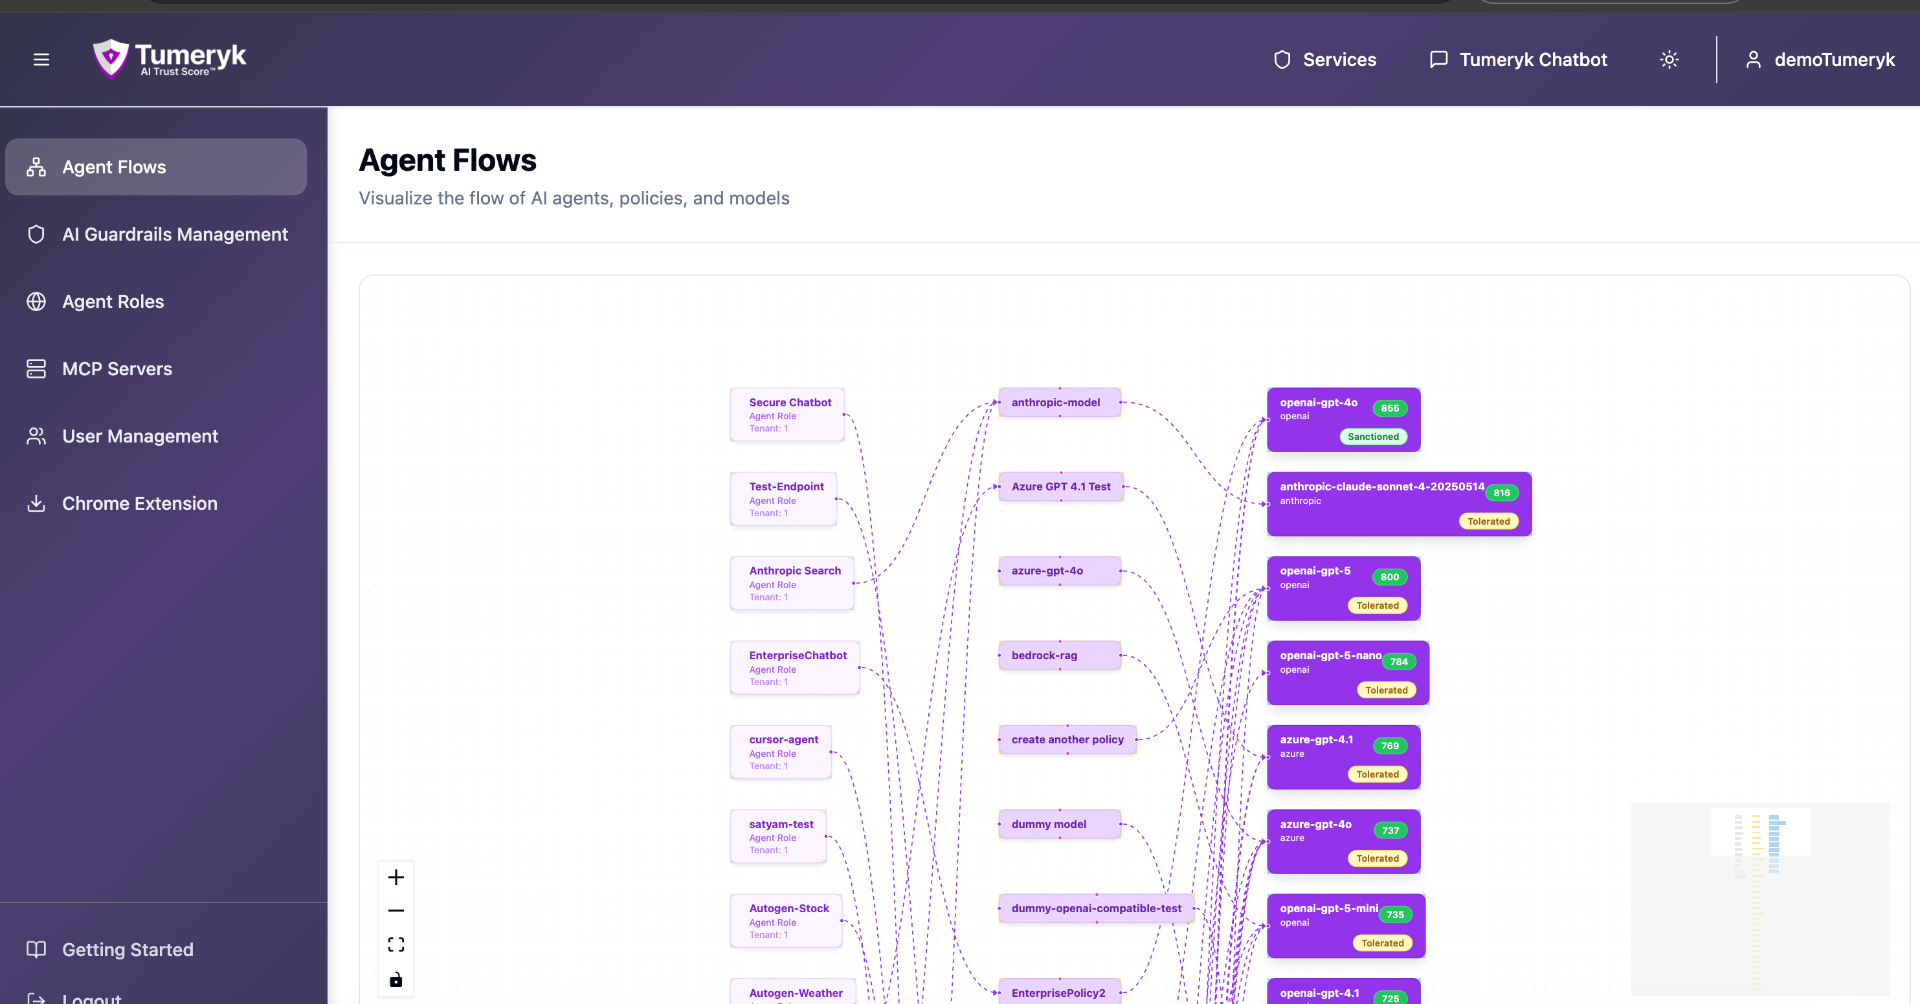
Task: Select the openai-gpt-5-nano model card
Action: tap(1348, 673)
